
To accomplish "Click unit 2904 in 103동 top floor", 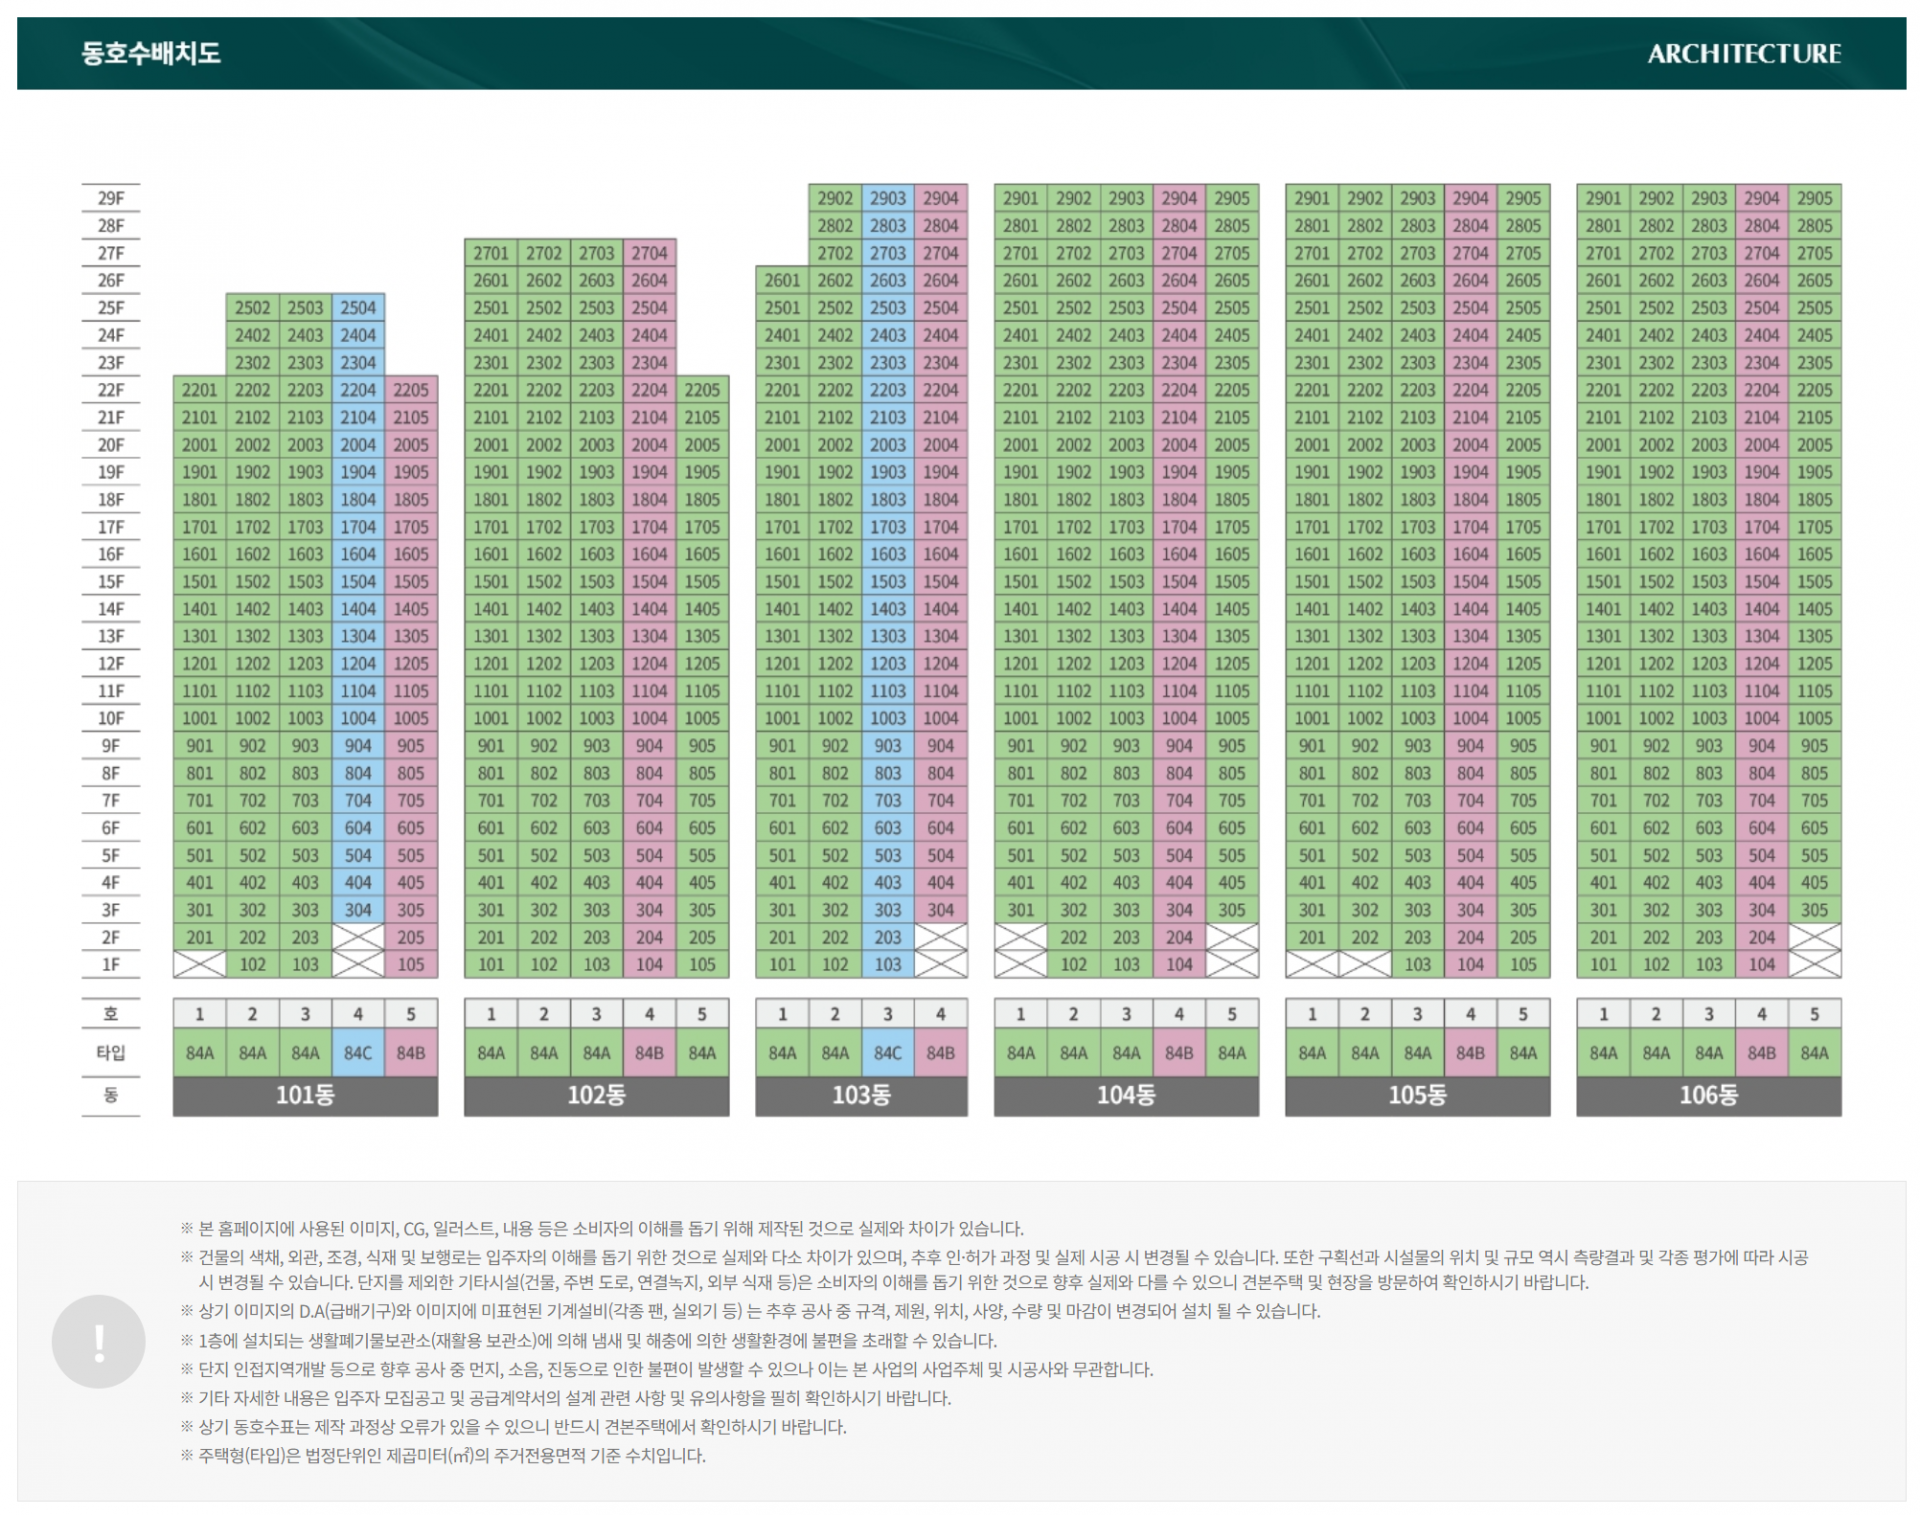I will pos(940,198).
